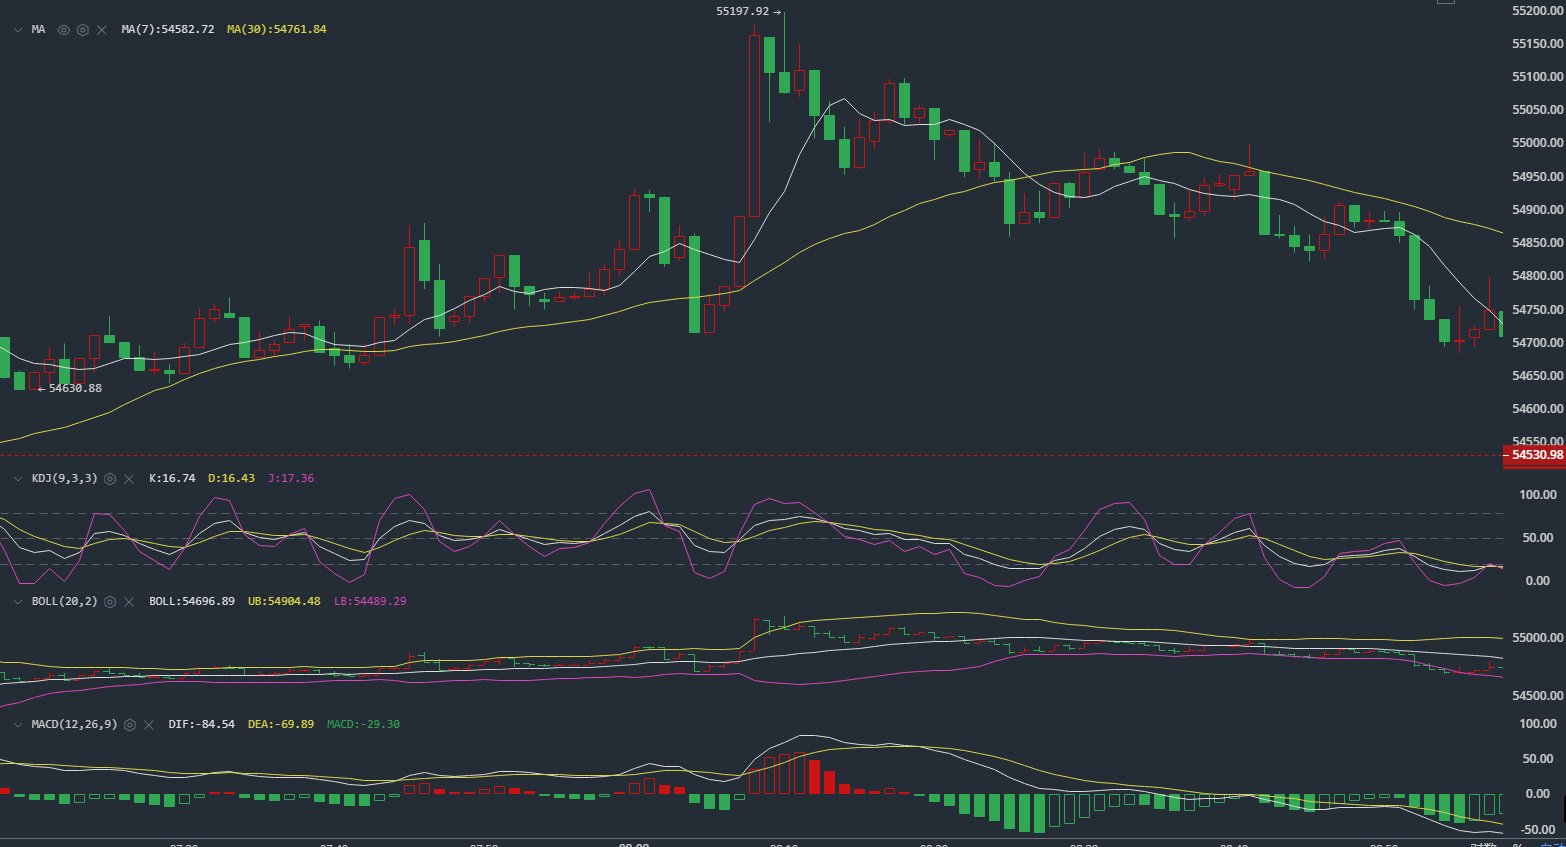This screenshot has width=1566, height=847.
Task: Click the MACD axis -50.00 label
Action: coord(1538,830)
